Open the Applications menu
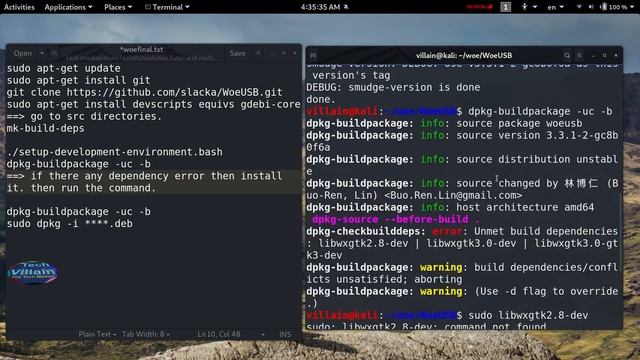This screenshot has height=360, width=640. (68, 7)
